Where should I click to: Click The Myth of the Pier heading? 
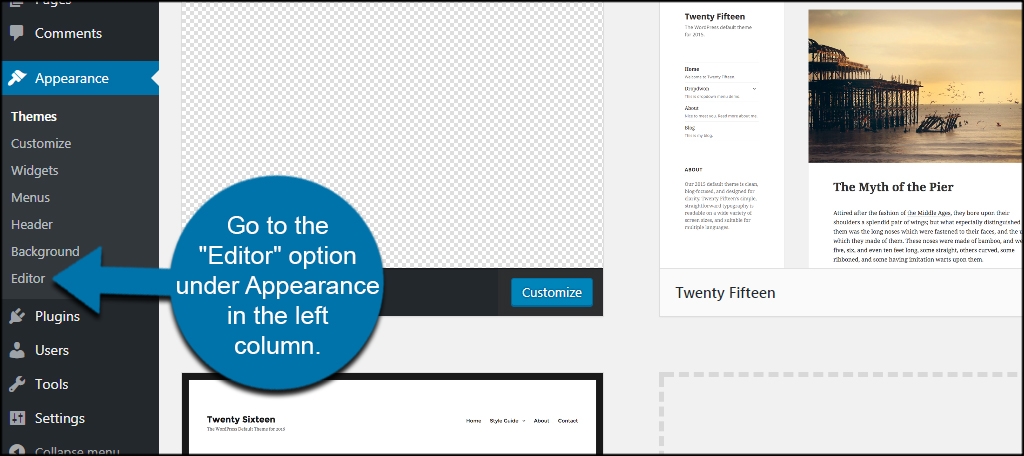tap(893, 187)
